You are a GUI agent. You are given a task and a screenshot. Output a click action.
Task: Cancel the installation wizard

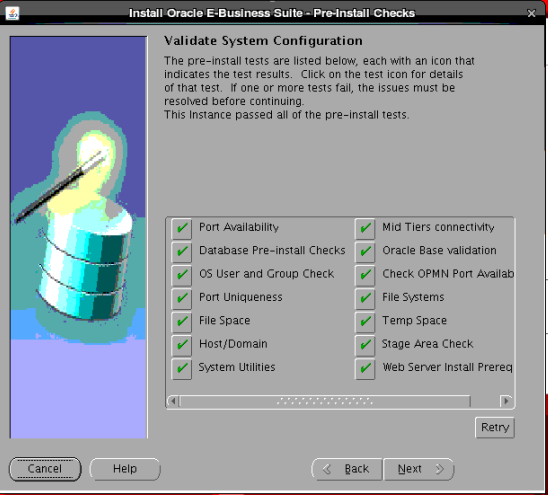tap(45, 469)
